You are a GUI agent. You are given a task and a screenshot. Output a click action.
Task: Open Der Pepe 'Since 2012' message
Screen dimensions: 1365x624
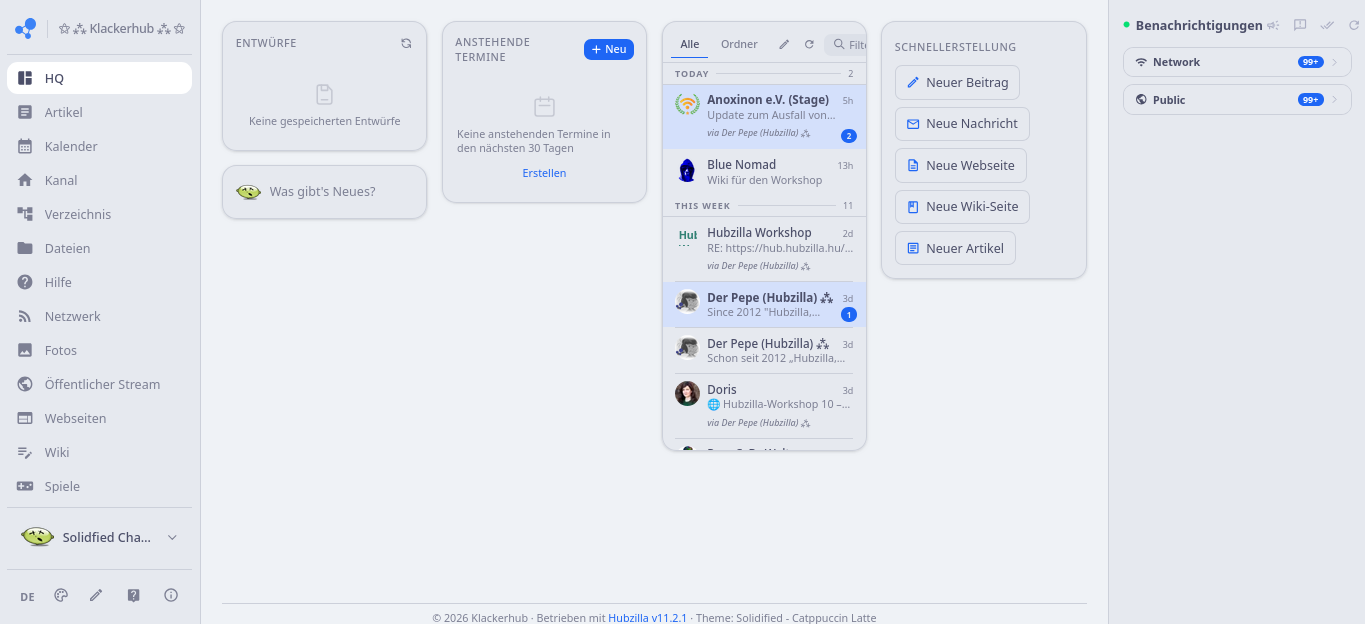[764, 305]
